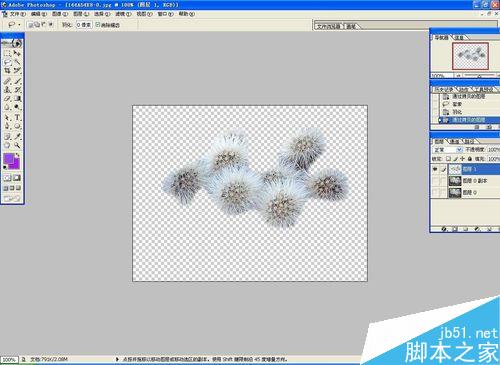This screenshot has width=500, height=365.
Task: Select the Type (T) tool
Action: click(17, 118)
